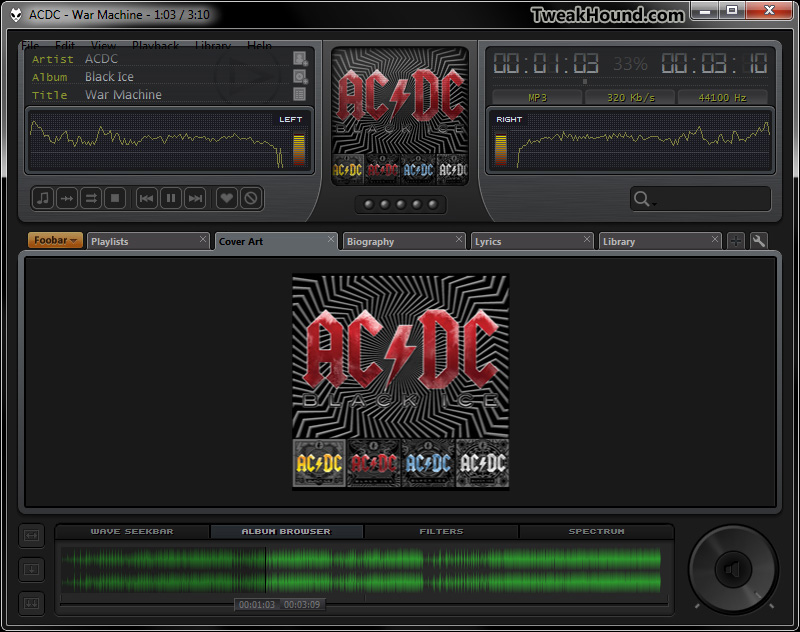Click the total time display 00:03:10
Image resolution: width=800 pixels, height=632 pixels.
(714, 64)
